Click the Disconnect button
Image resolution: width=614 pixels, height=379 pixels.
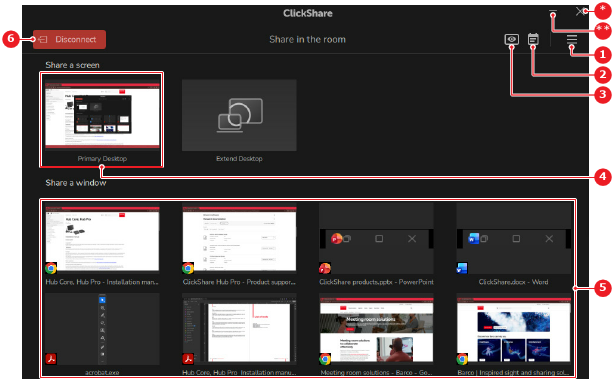(69, 40)
